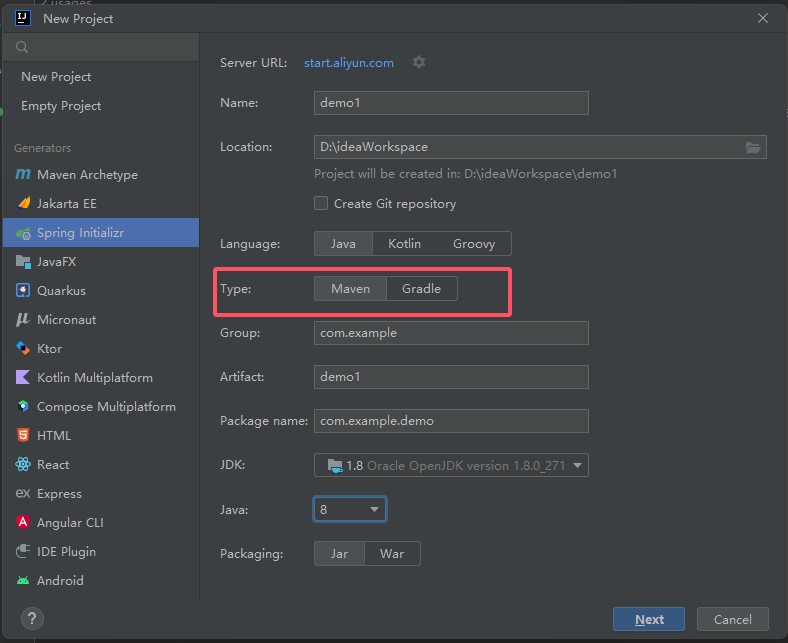Browse for project location folder

pos(753,147)
